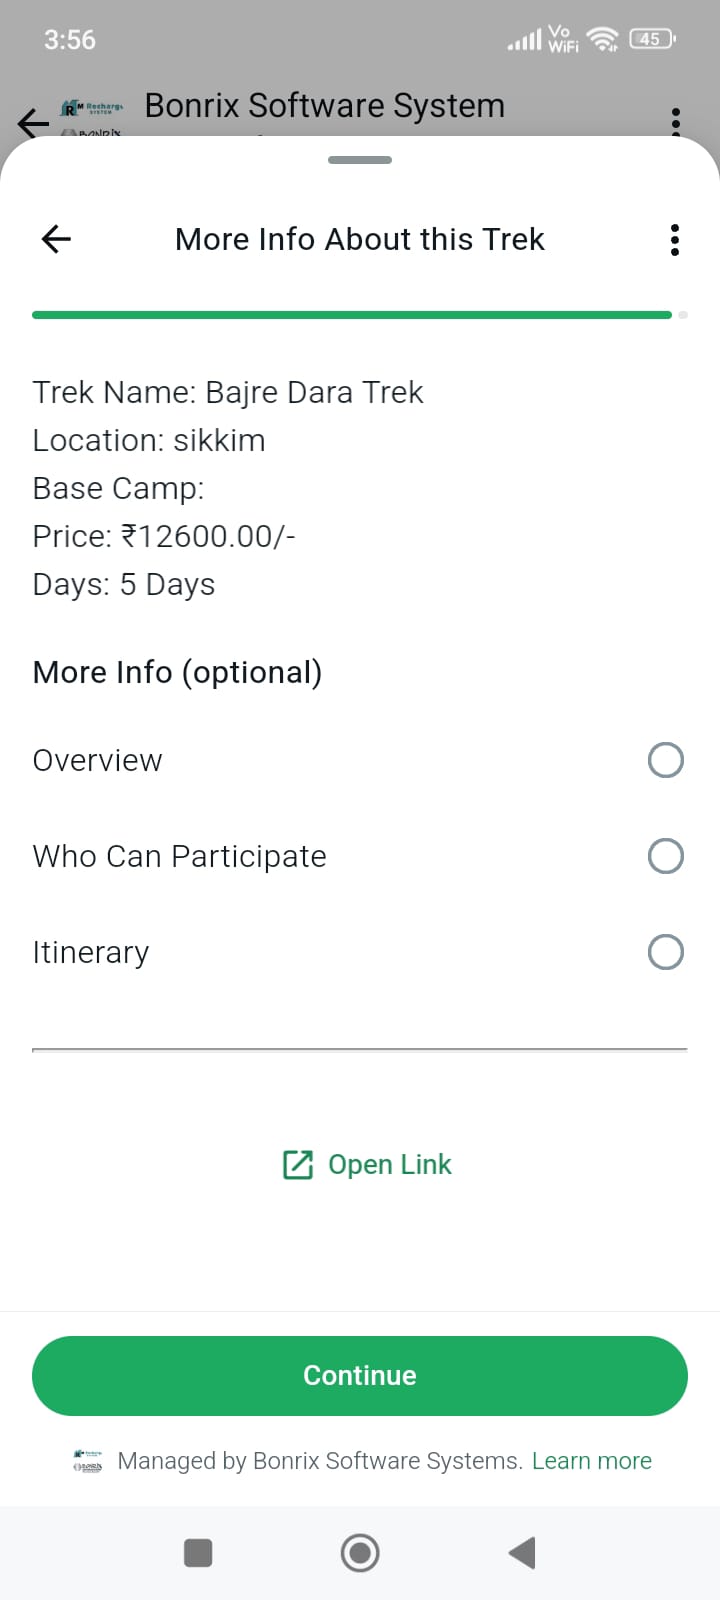Open three-dot menu beside trek title
Viewport: 720px width, 1600px height.
675,240
